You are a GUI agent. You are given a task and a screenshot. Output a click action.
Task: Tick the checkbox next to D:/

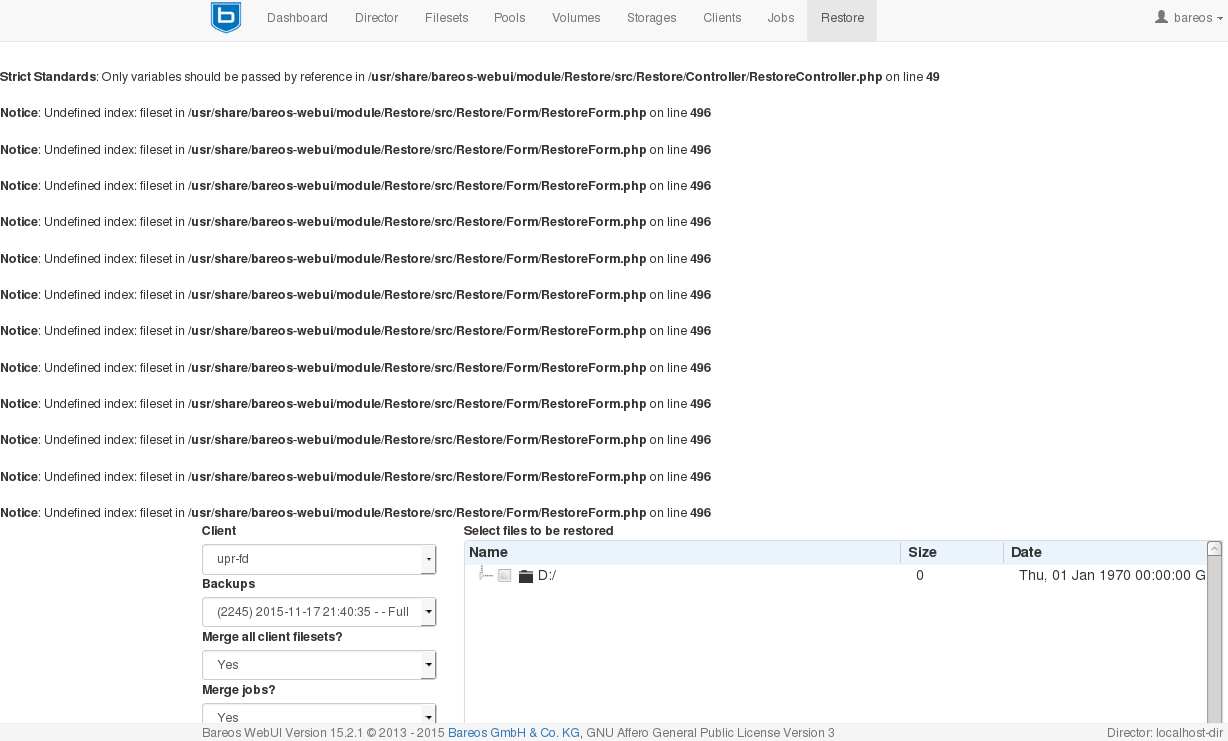505,576
